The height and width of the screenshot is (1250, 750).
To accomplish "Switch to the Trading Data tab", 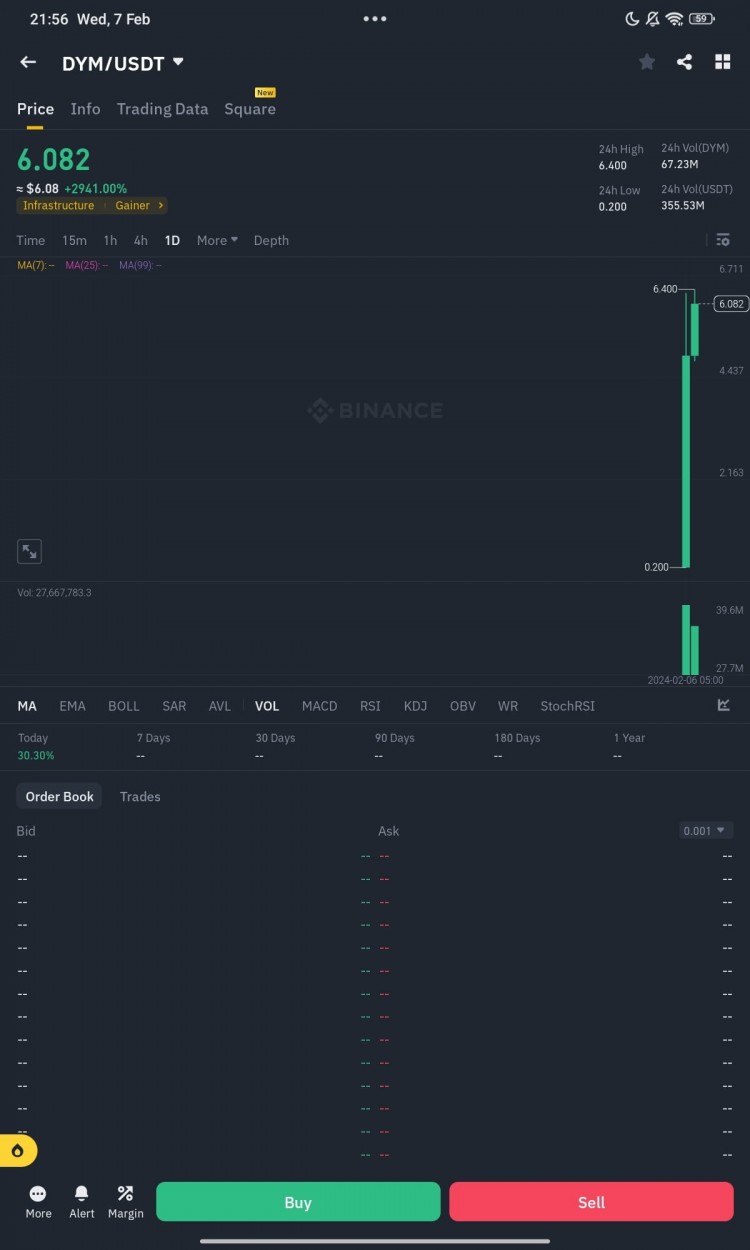I will point(162,109).
